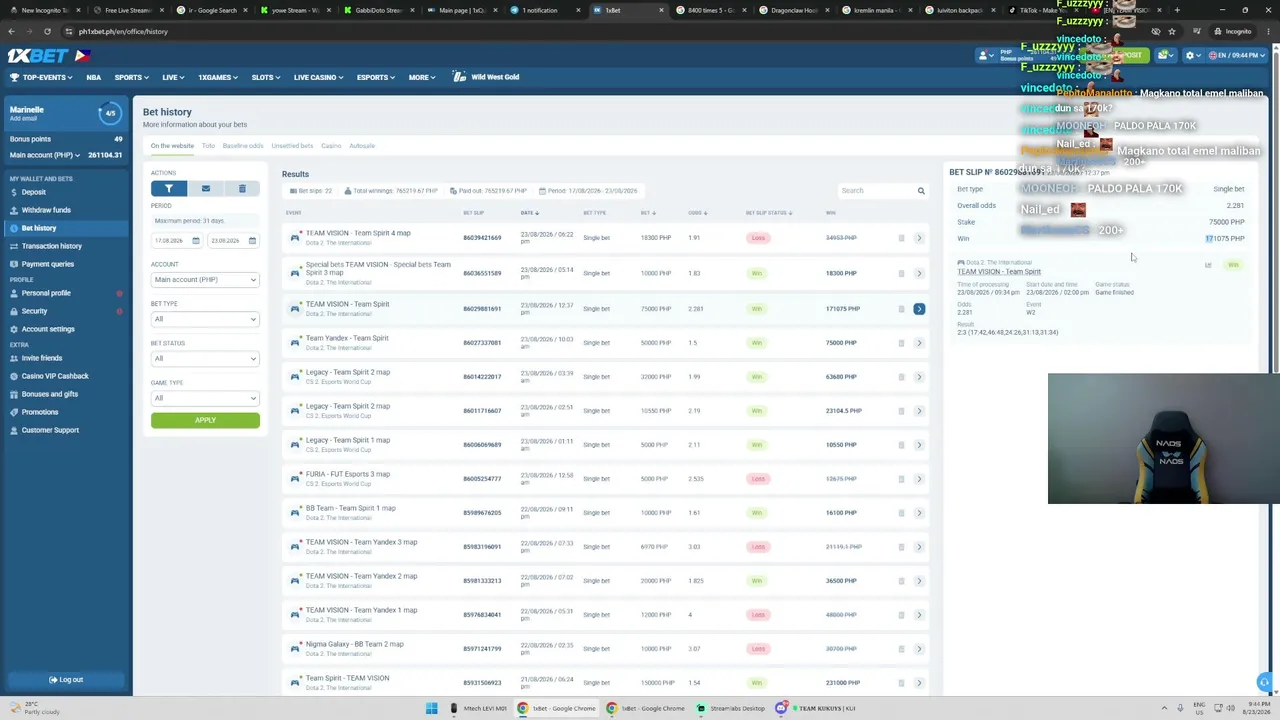
Task: Switch to the ir - Google Search browser tab
Action: coord(212,10)
